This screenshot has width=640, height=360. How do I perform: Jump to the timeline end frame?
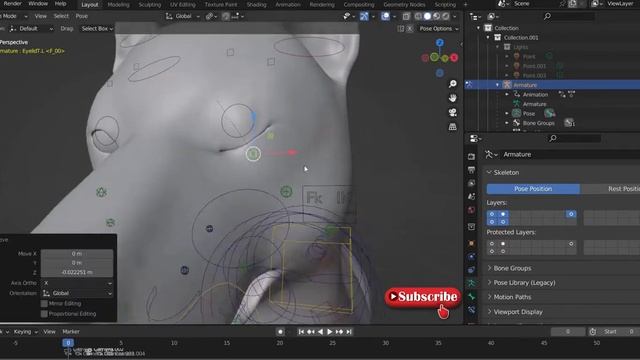[x=349, y=332]
